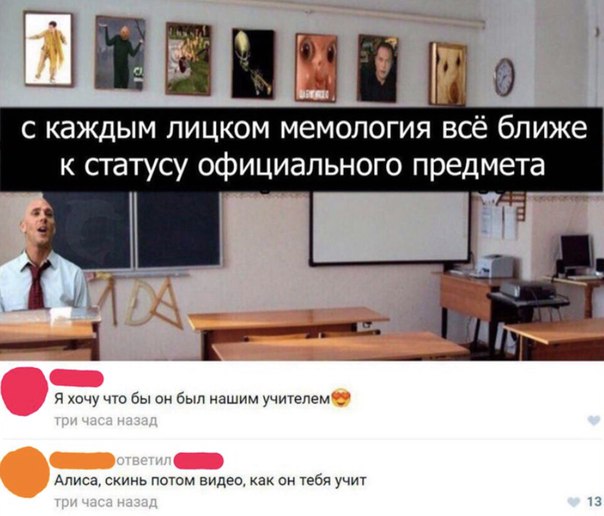Click the white projector screen on the wall
This screenshot has width=604, height=516.
point(390,228)
